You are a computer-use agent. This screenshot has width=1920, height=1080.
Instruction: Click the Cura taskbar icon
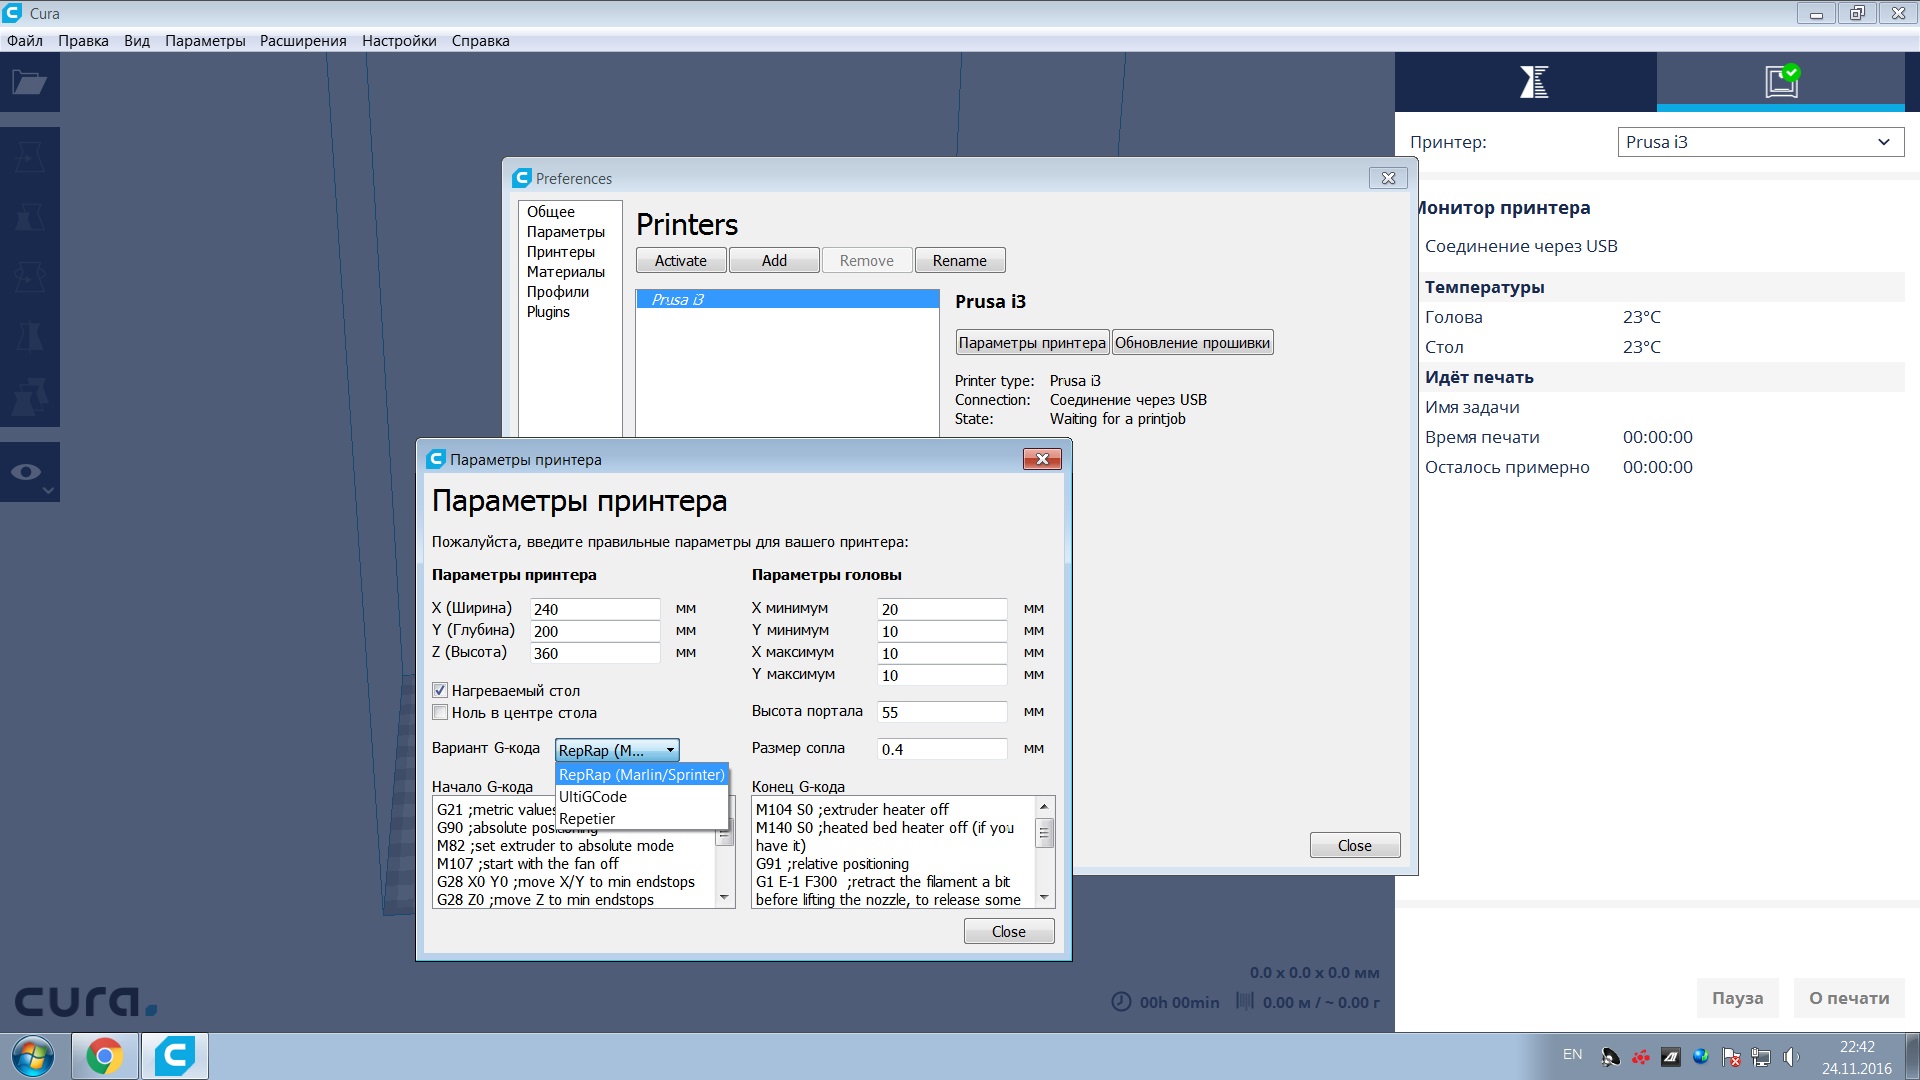[x=175, y=1056]
